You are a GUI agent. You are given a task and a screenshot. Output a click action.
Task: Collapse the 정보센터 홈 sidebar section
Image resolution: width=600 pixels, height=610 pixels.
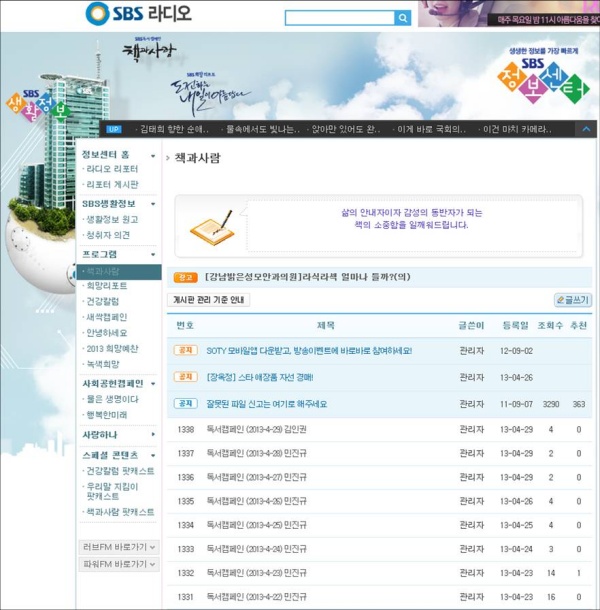click(153, 156)
